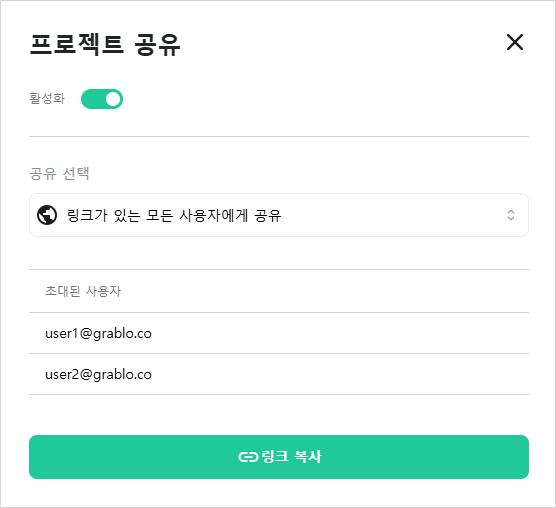Click the globe icon in share selector
The height and width of the screenshot is (508, 556).
(x=47, y=215)
